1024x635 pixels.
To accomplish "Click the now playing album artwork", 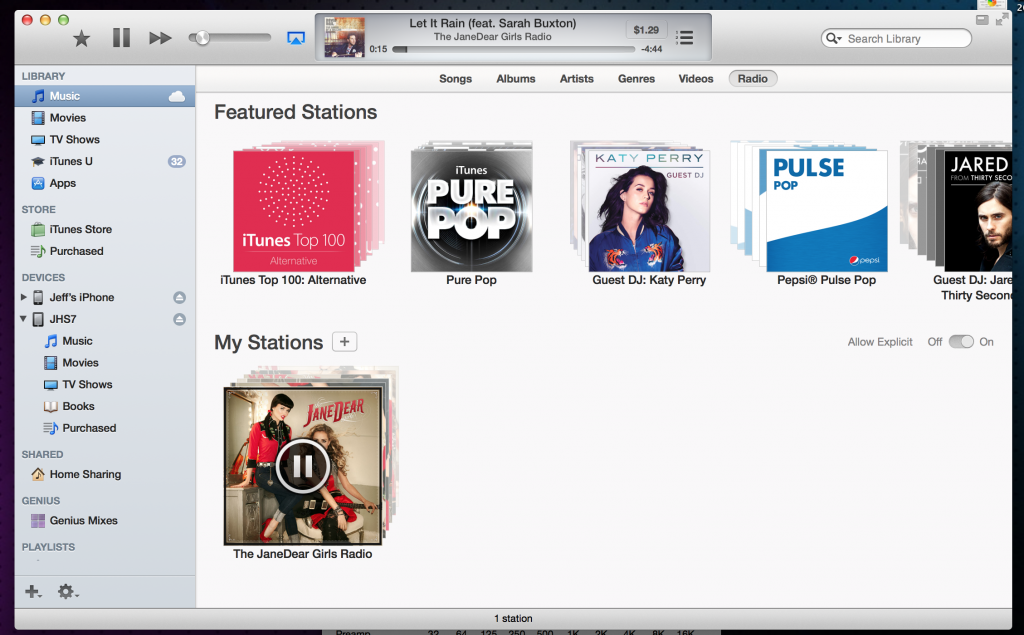I will pyautogui.click(x=344, y=37).
